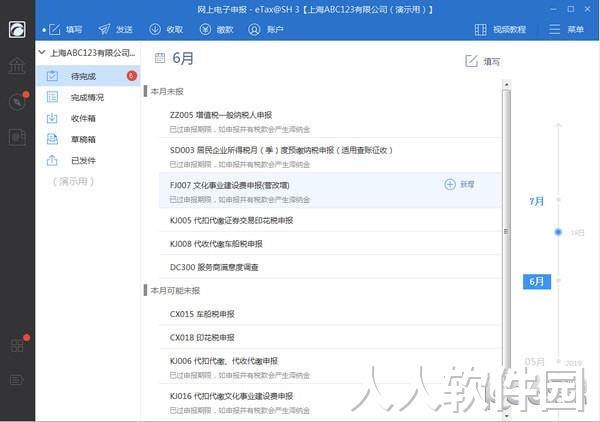Click the 发送 paper-plane toolbar icon
Screen dimensions: 600x422
104,29
